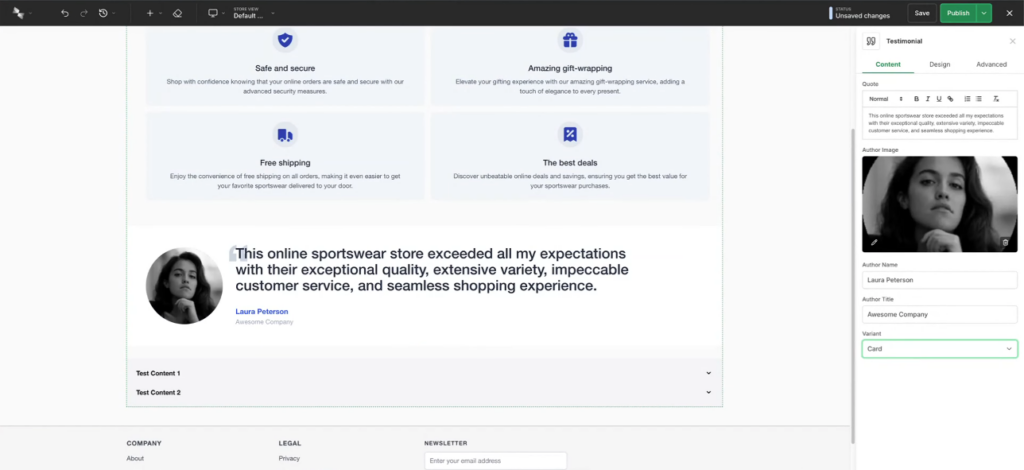Switch to the Advanced tab
The image size is (1024, 470).
pyautogui.click(x=991, y=65)
